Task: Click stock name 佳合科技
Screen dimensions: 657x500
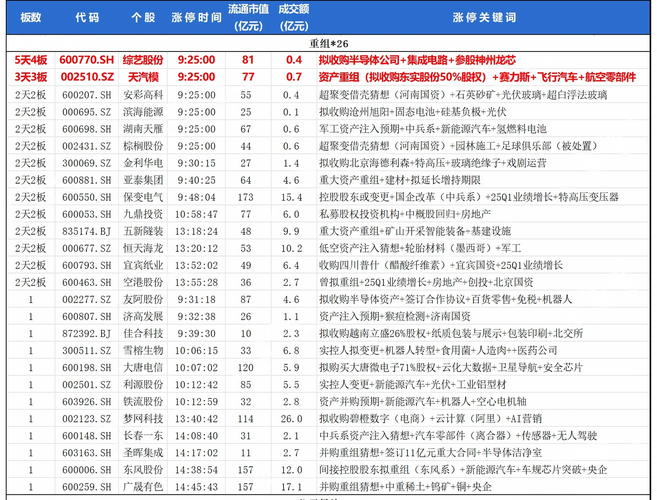Action: 143,334
